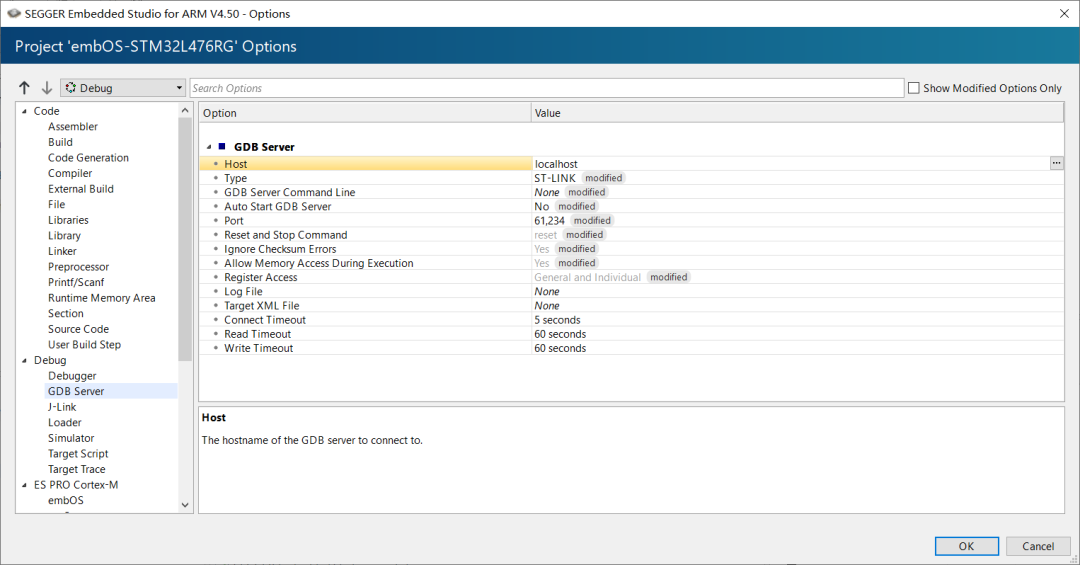Select Reset and Stop Command row
Screen dimensions: 1080x565
point(632,235)
